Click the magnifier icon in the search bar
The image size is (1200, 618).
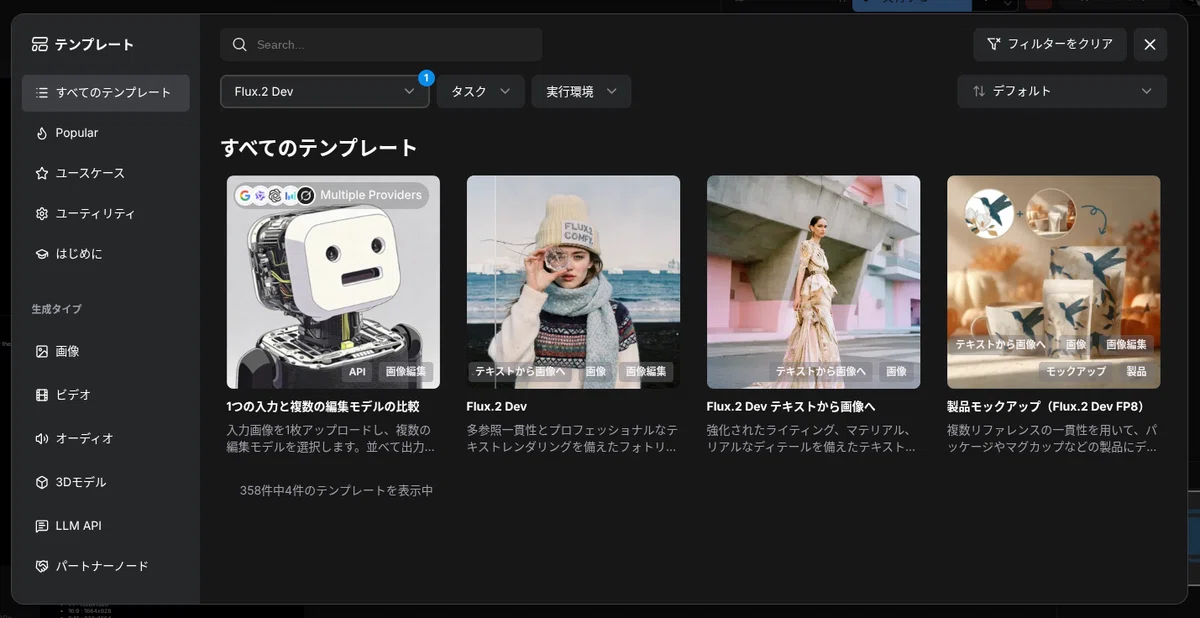[x=240, y=45]
